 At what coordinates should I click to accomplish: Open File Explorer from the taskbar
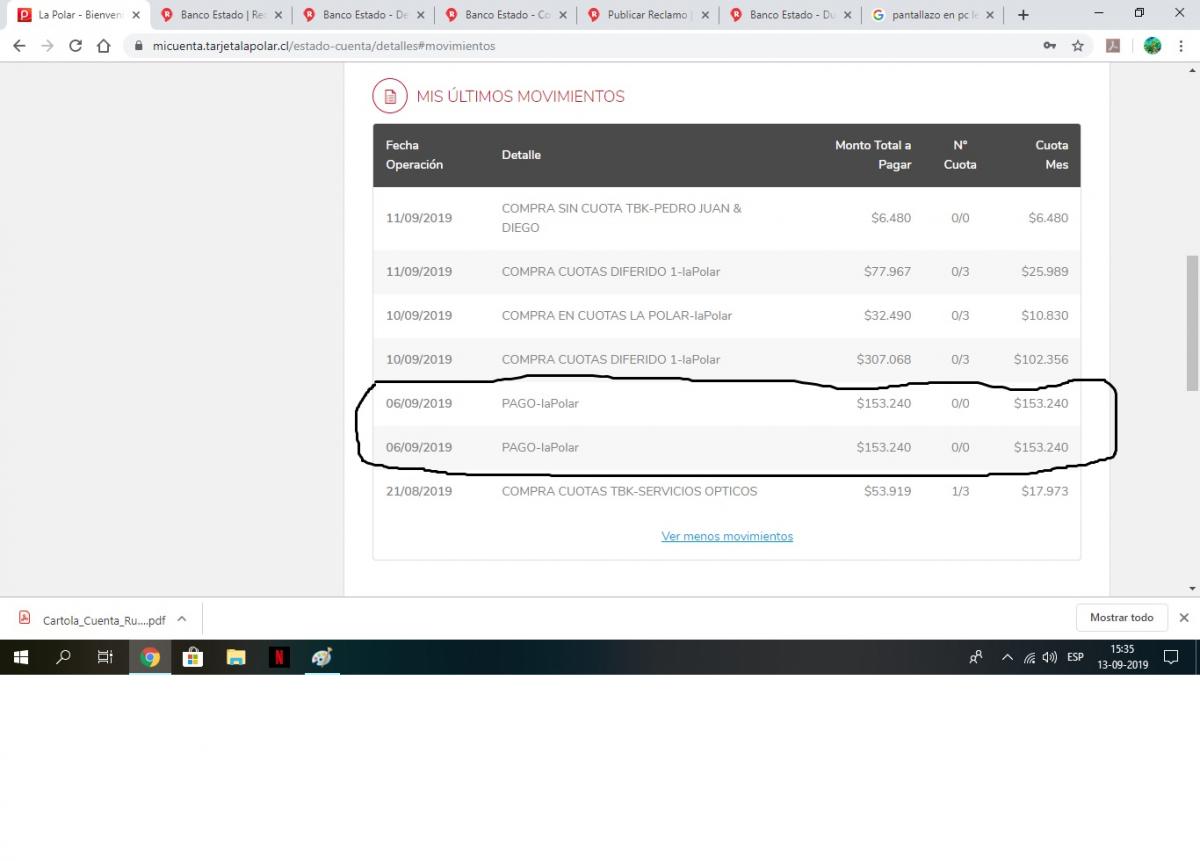(x=236, y=657)
